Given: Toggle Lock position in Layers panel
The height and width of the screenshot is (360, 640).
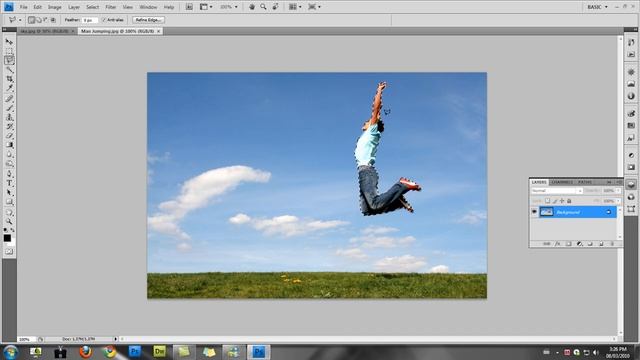Looking at the screenshot, I should [562, 201].
